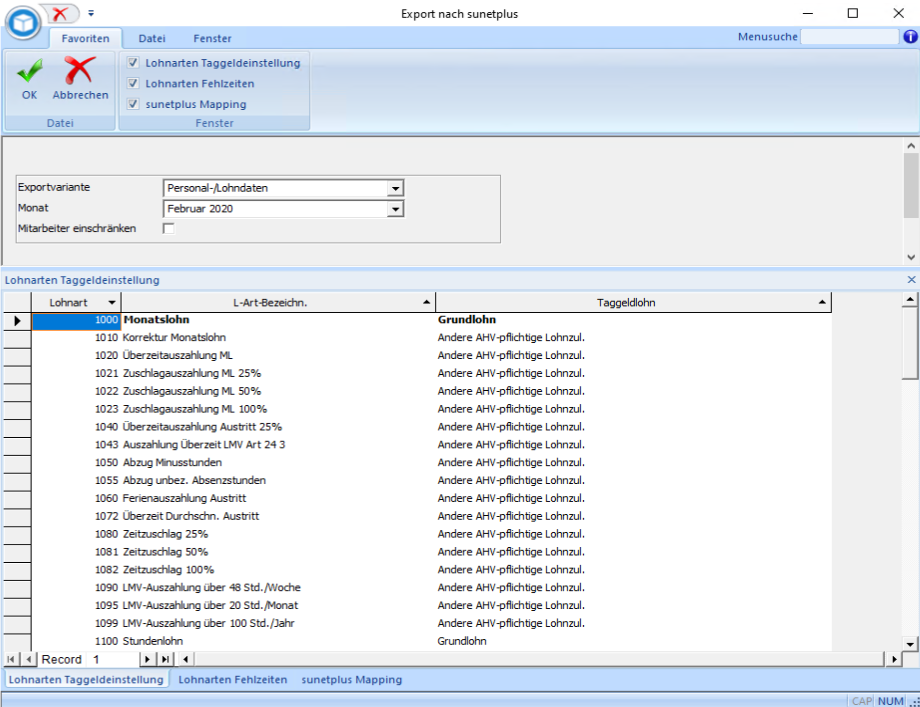Close the Lohnarten Taggeldeinstellung panel
This screenshot has width=920, height=707.
(x=910, y=280)
